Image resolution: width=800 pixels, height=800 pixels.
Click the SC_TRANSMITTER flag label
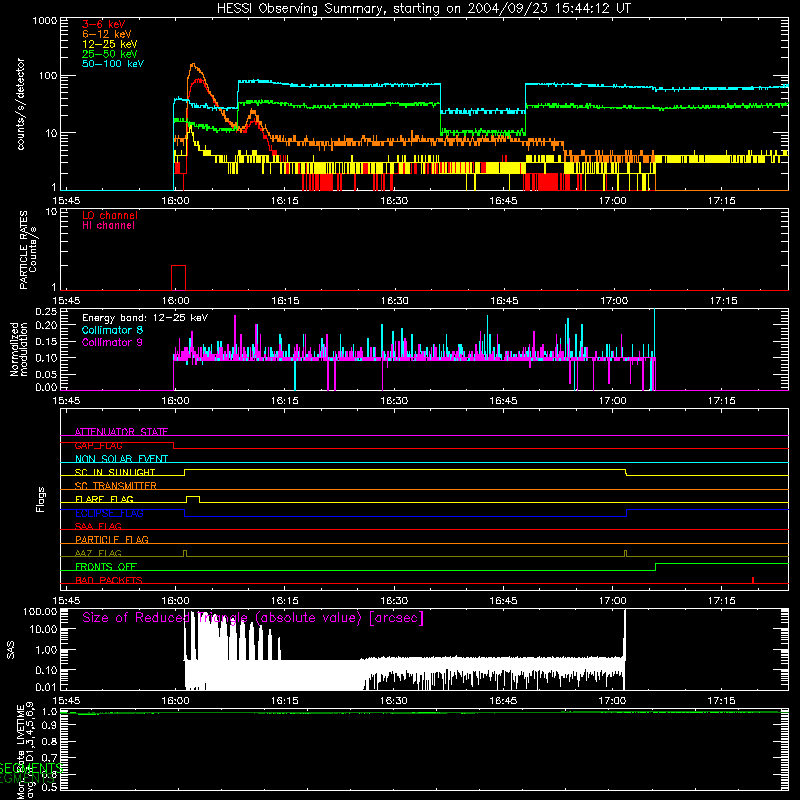pos(116,486)
